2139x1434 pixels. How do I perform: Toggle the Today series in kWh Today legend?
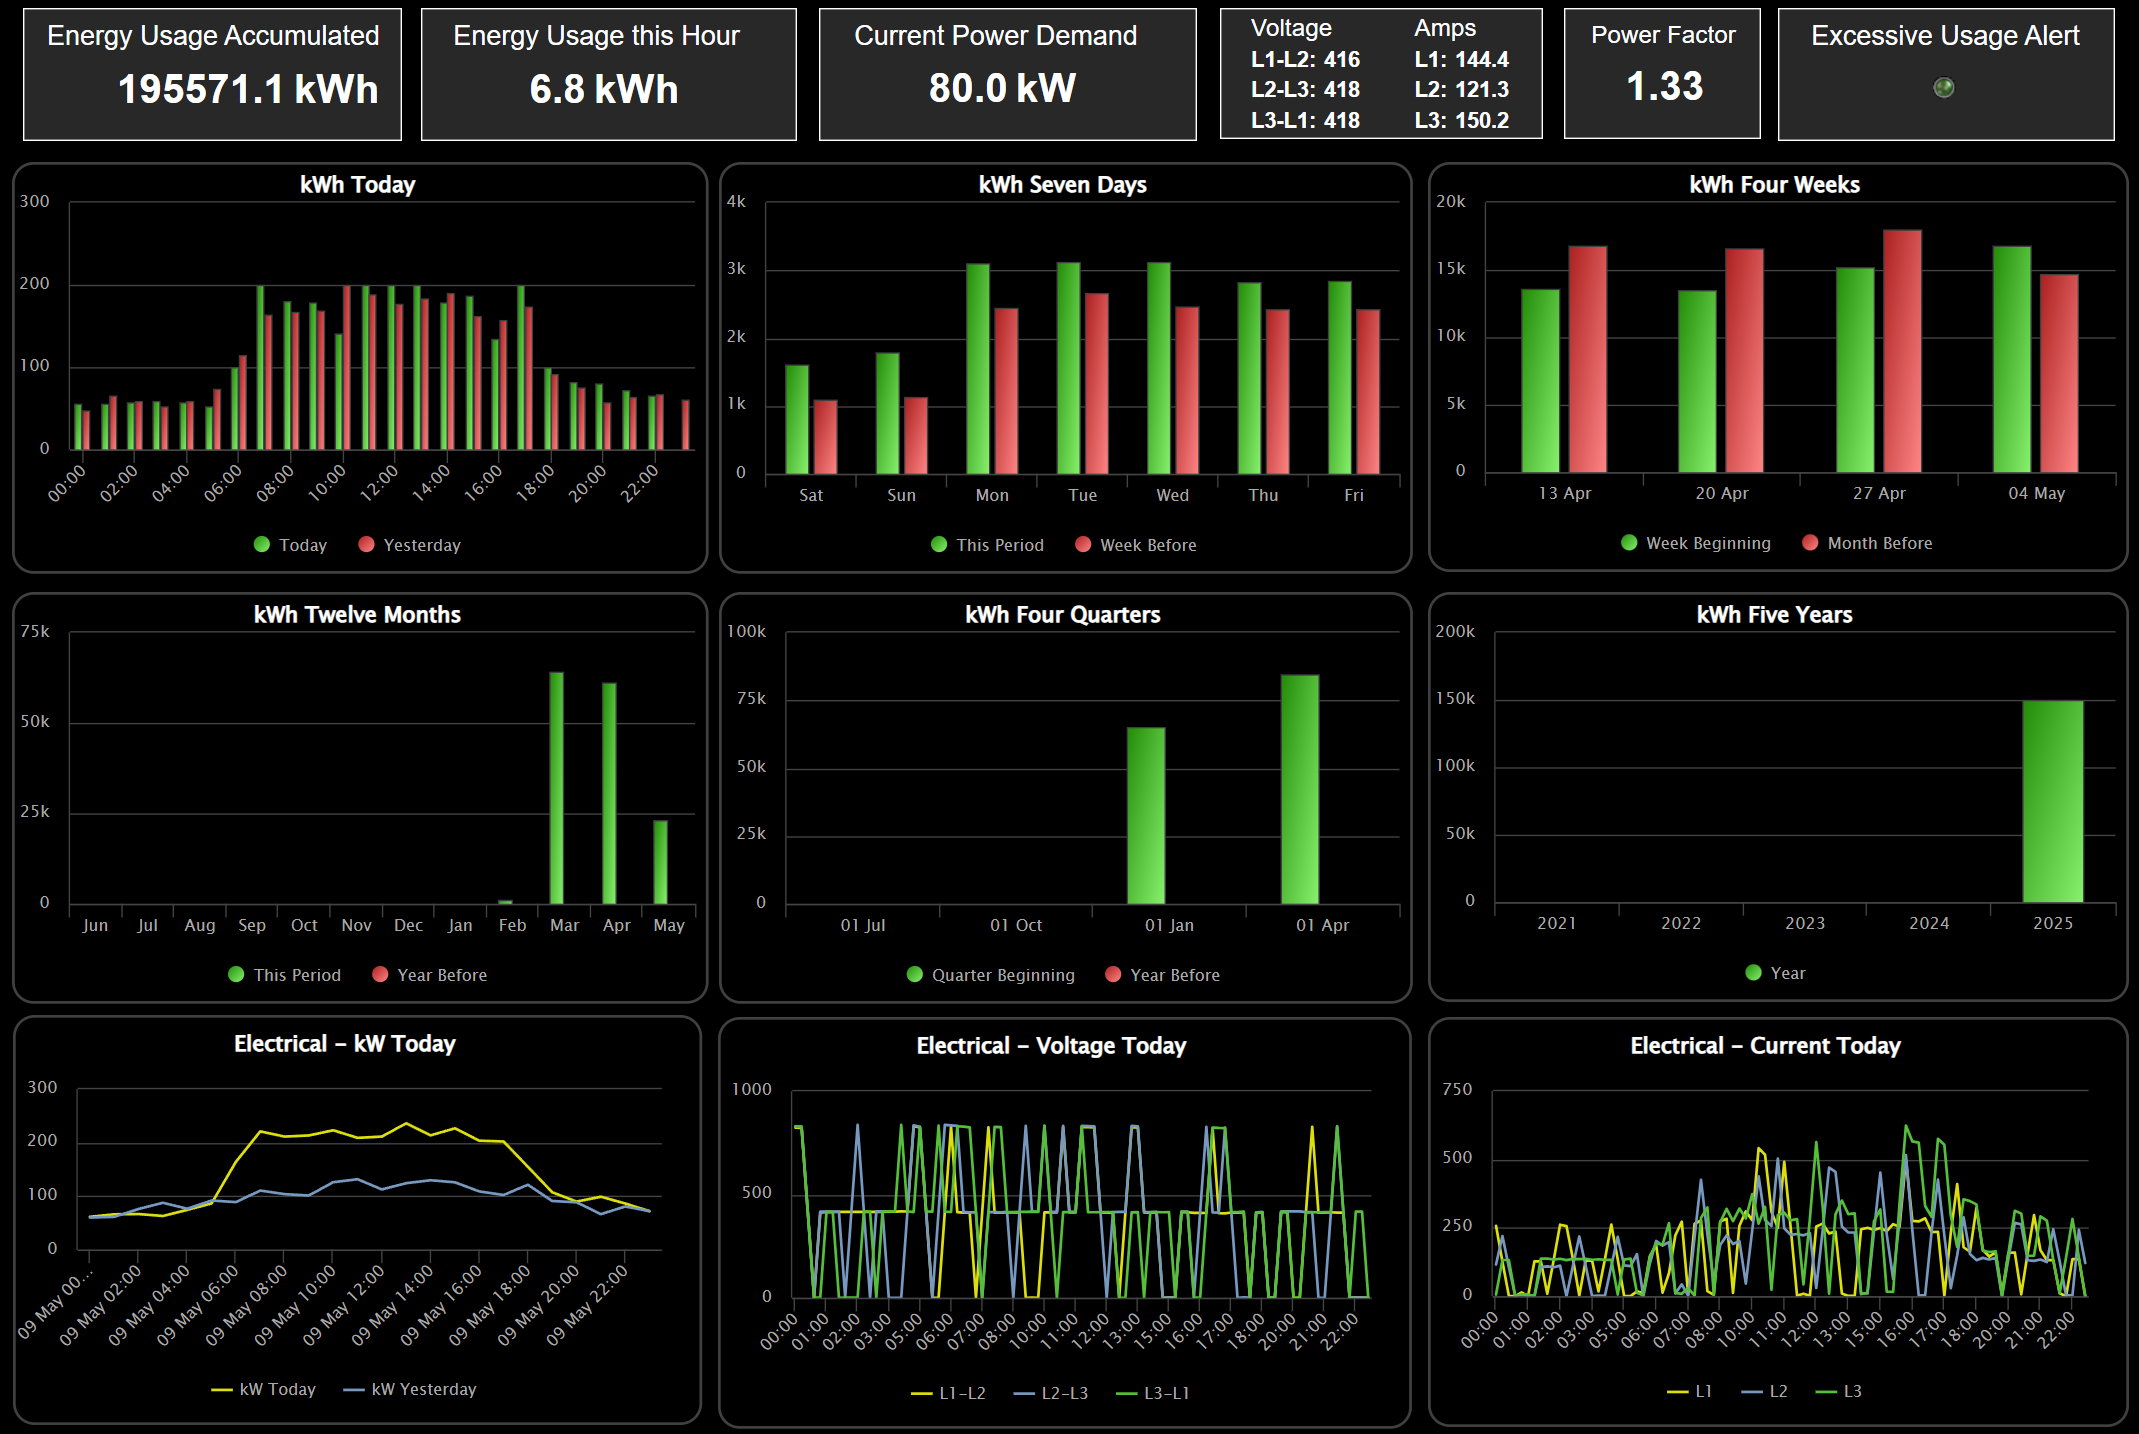290,545
